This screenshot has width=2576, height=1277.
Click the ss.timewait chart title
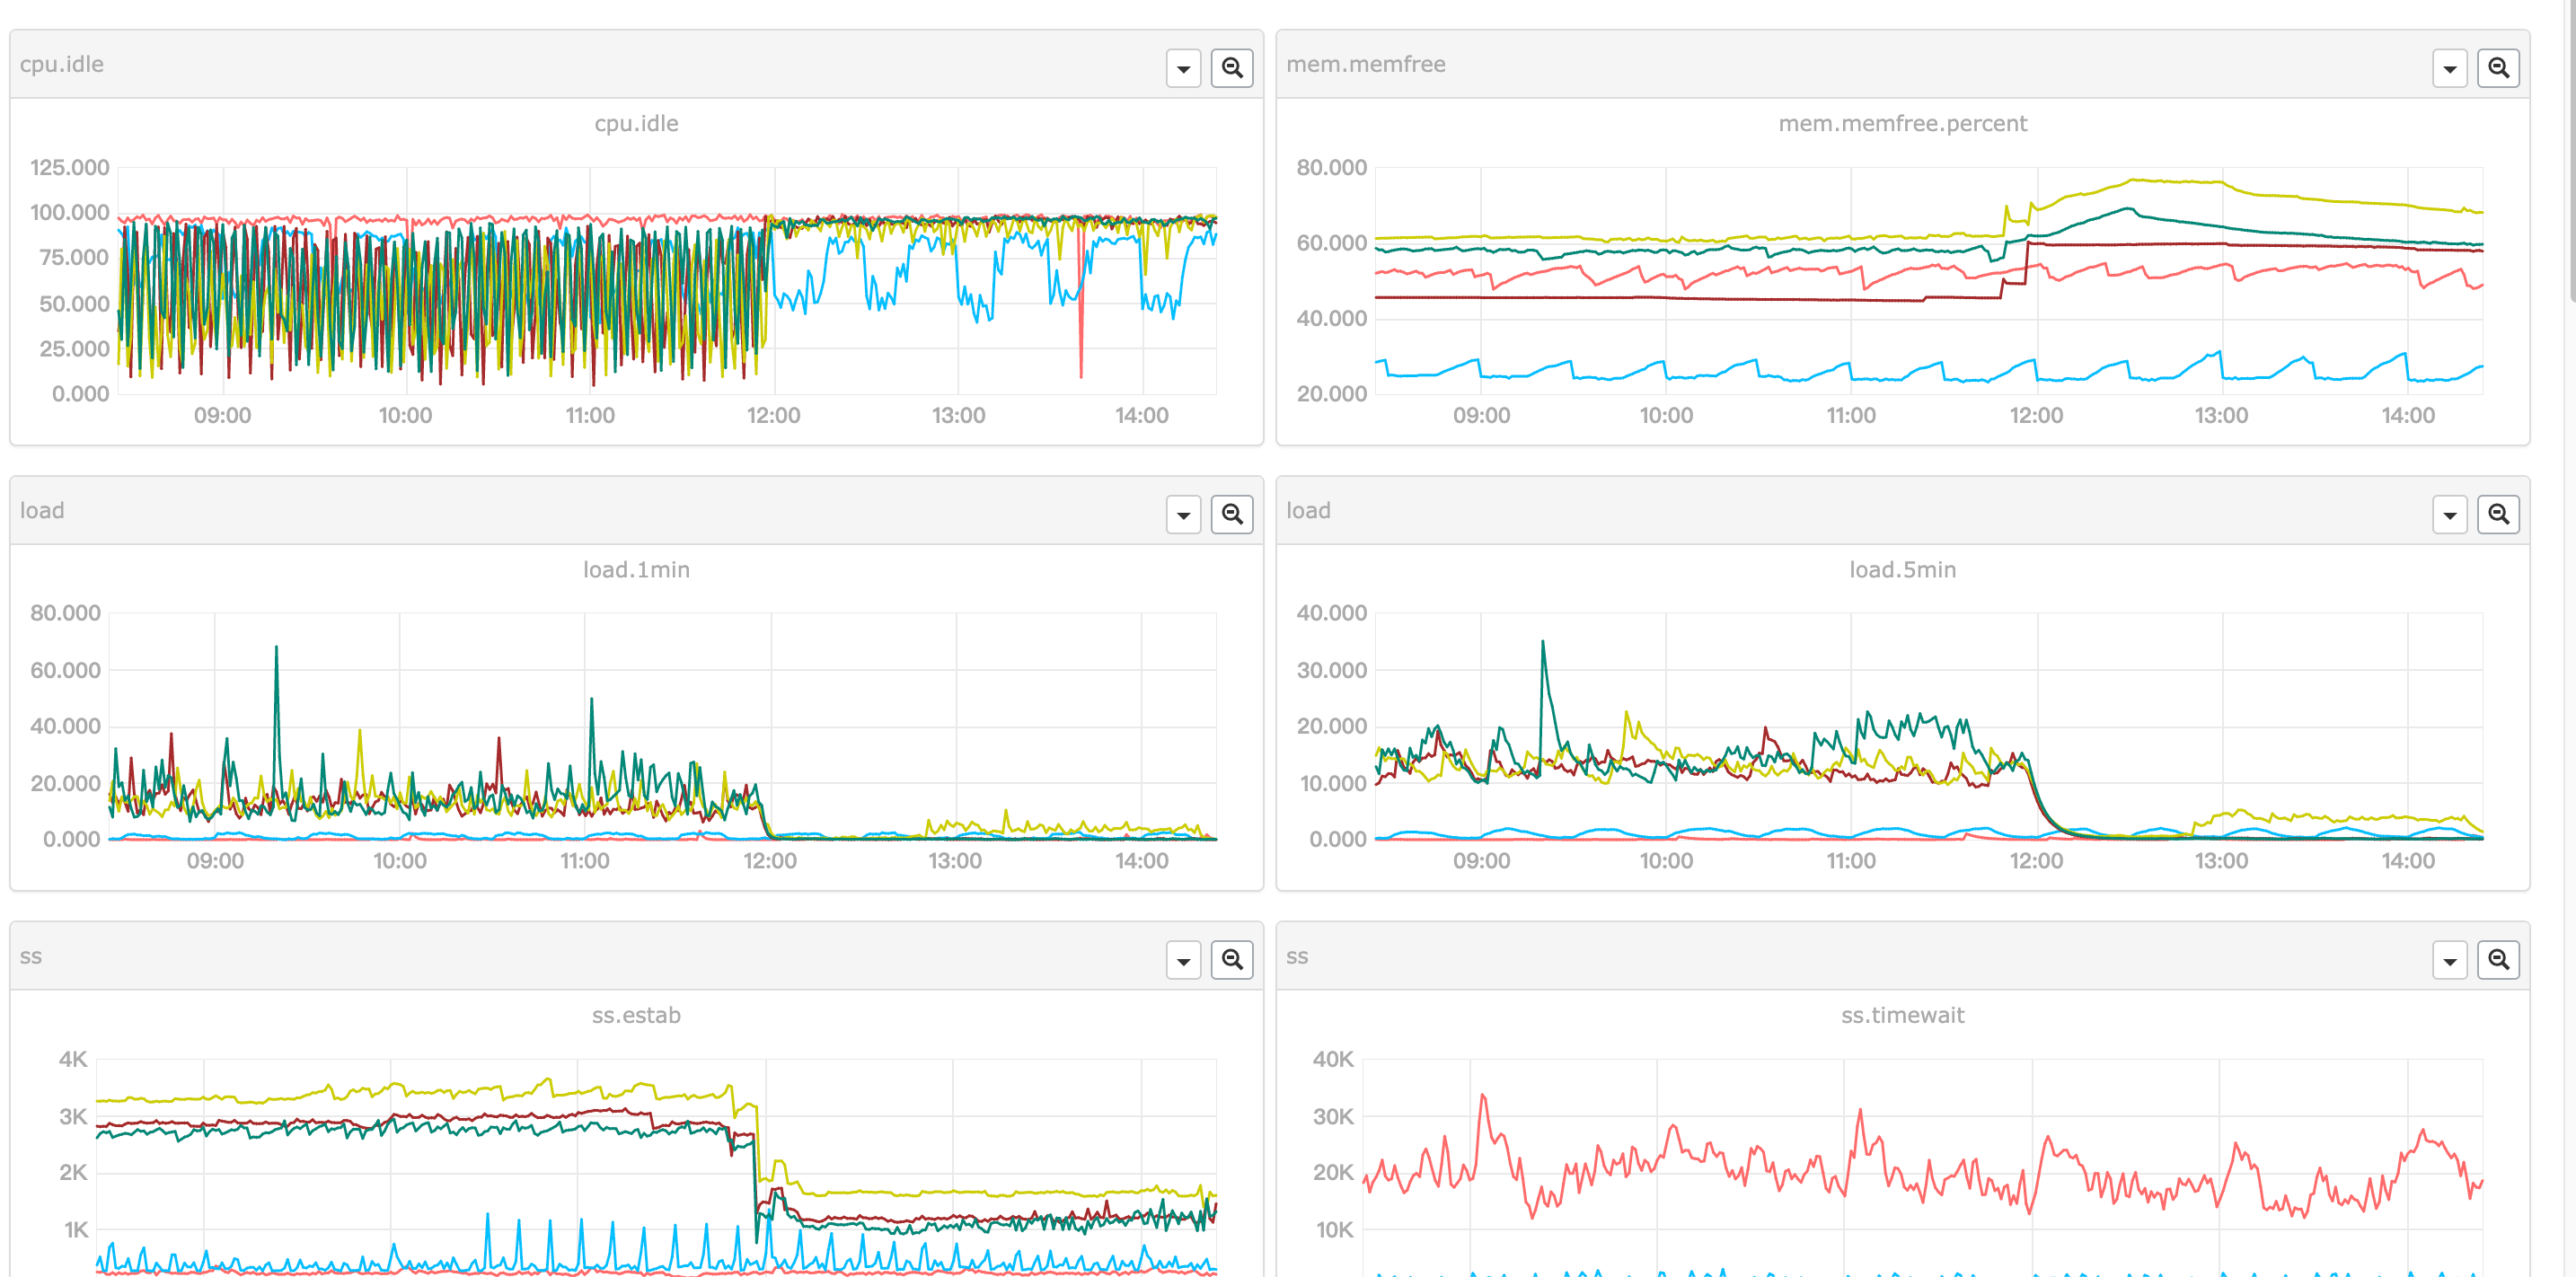click(1902, 1015)
